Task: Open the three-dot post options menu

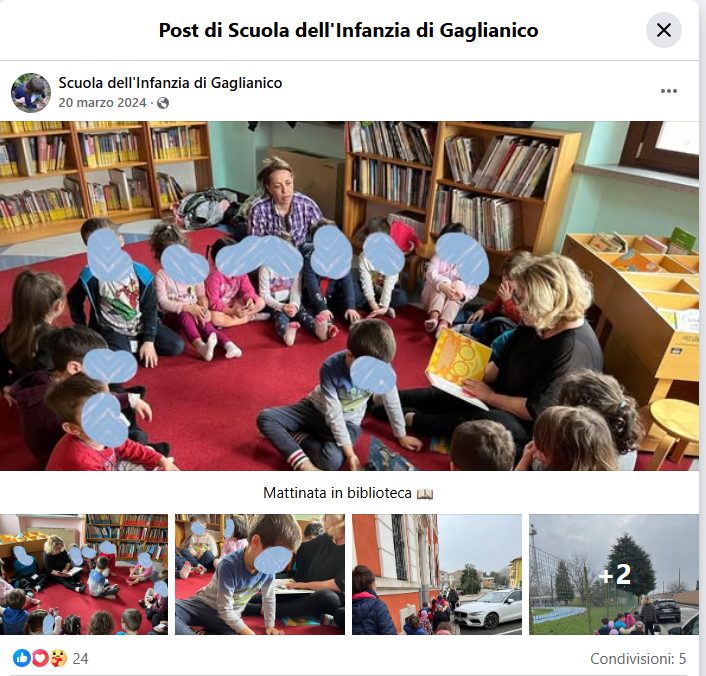Action: (x=668, y=91)
